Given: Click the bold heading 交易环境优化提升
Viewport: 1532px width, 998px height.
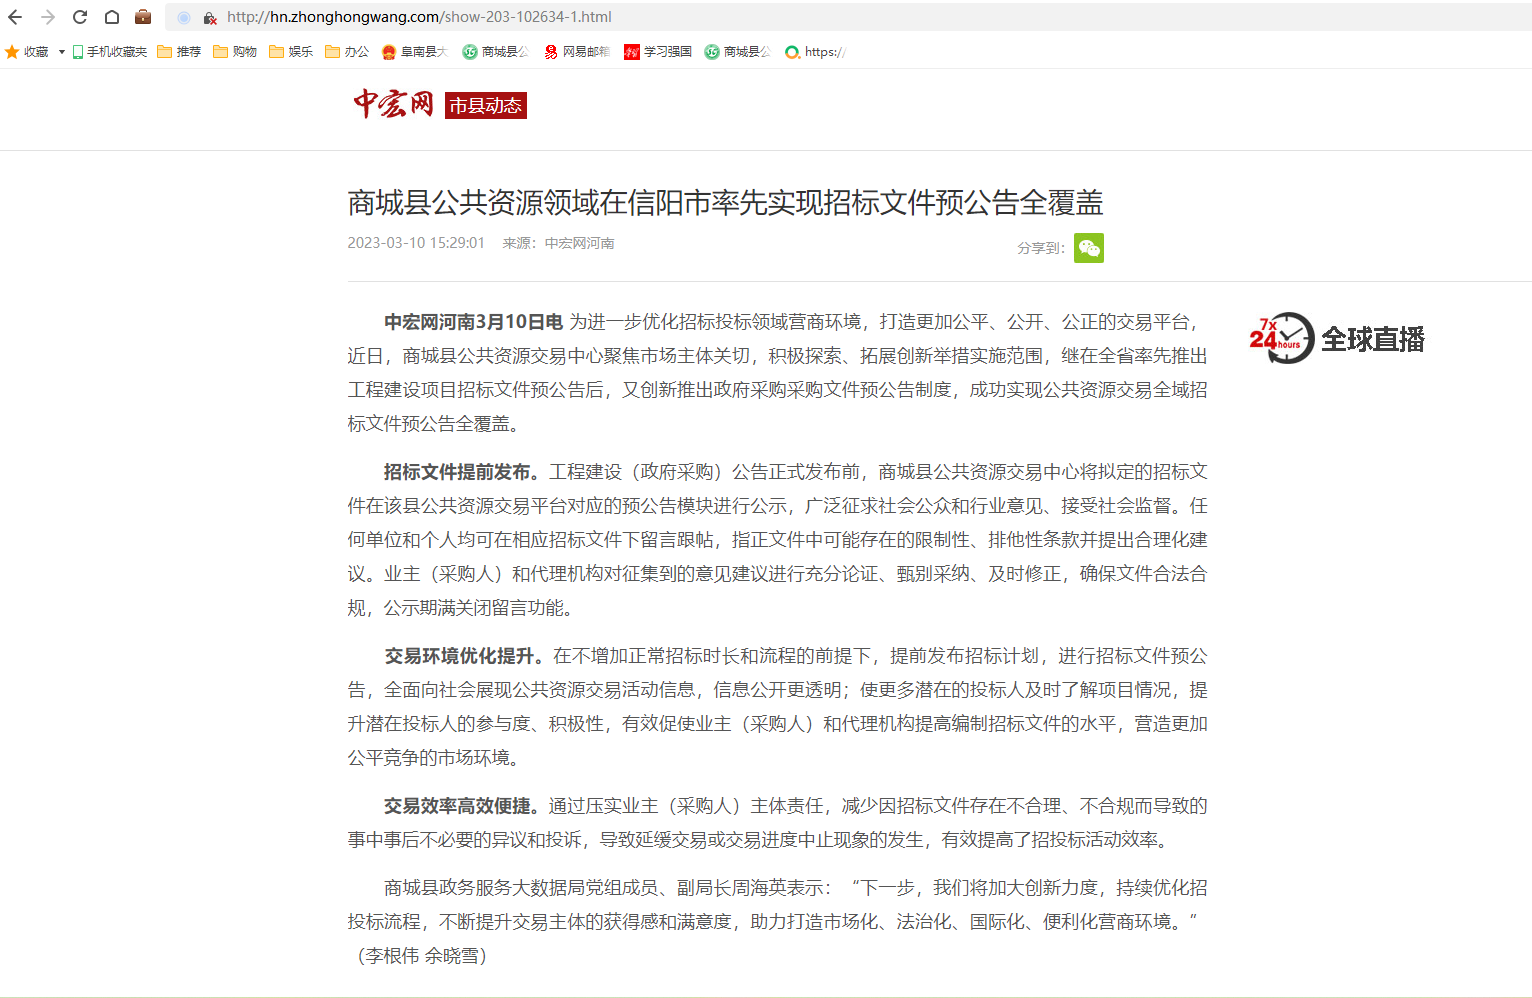Looking at the screenshot, I should tap(466, 656).
